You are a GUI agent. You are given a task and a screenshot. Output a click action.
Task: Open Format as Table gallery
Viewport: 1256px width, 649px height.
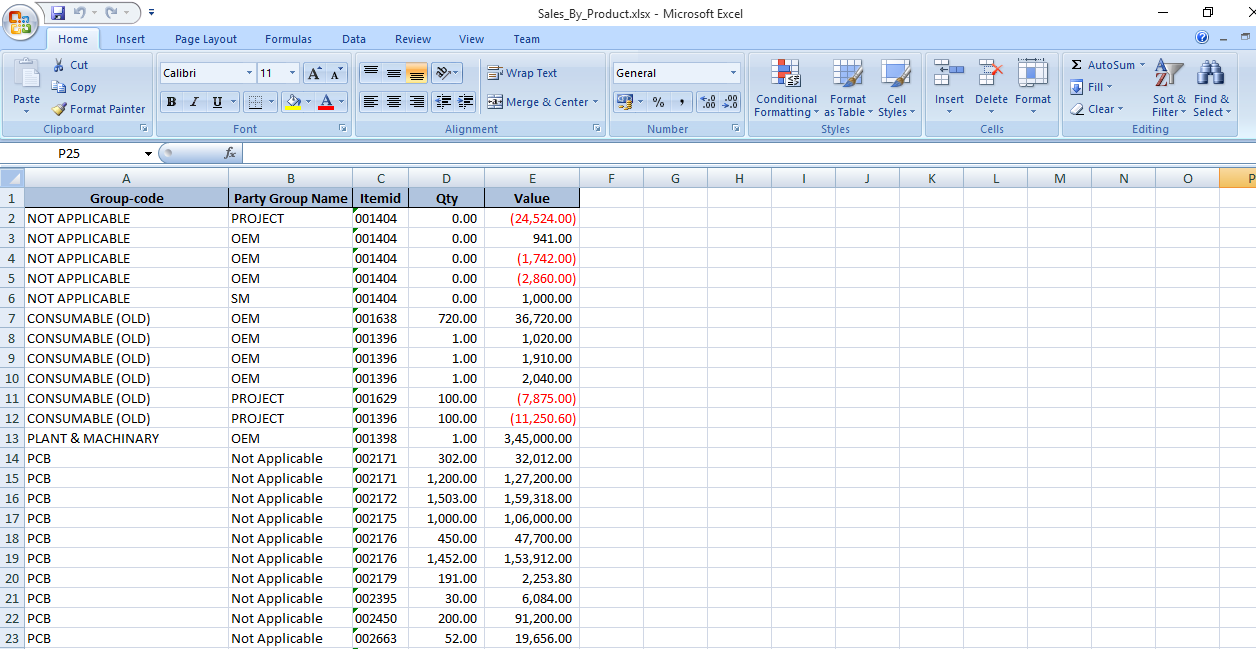point(848,88)
